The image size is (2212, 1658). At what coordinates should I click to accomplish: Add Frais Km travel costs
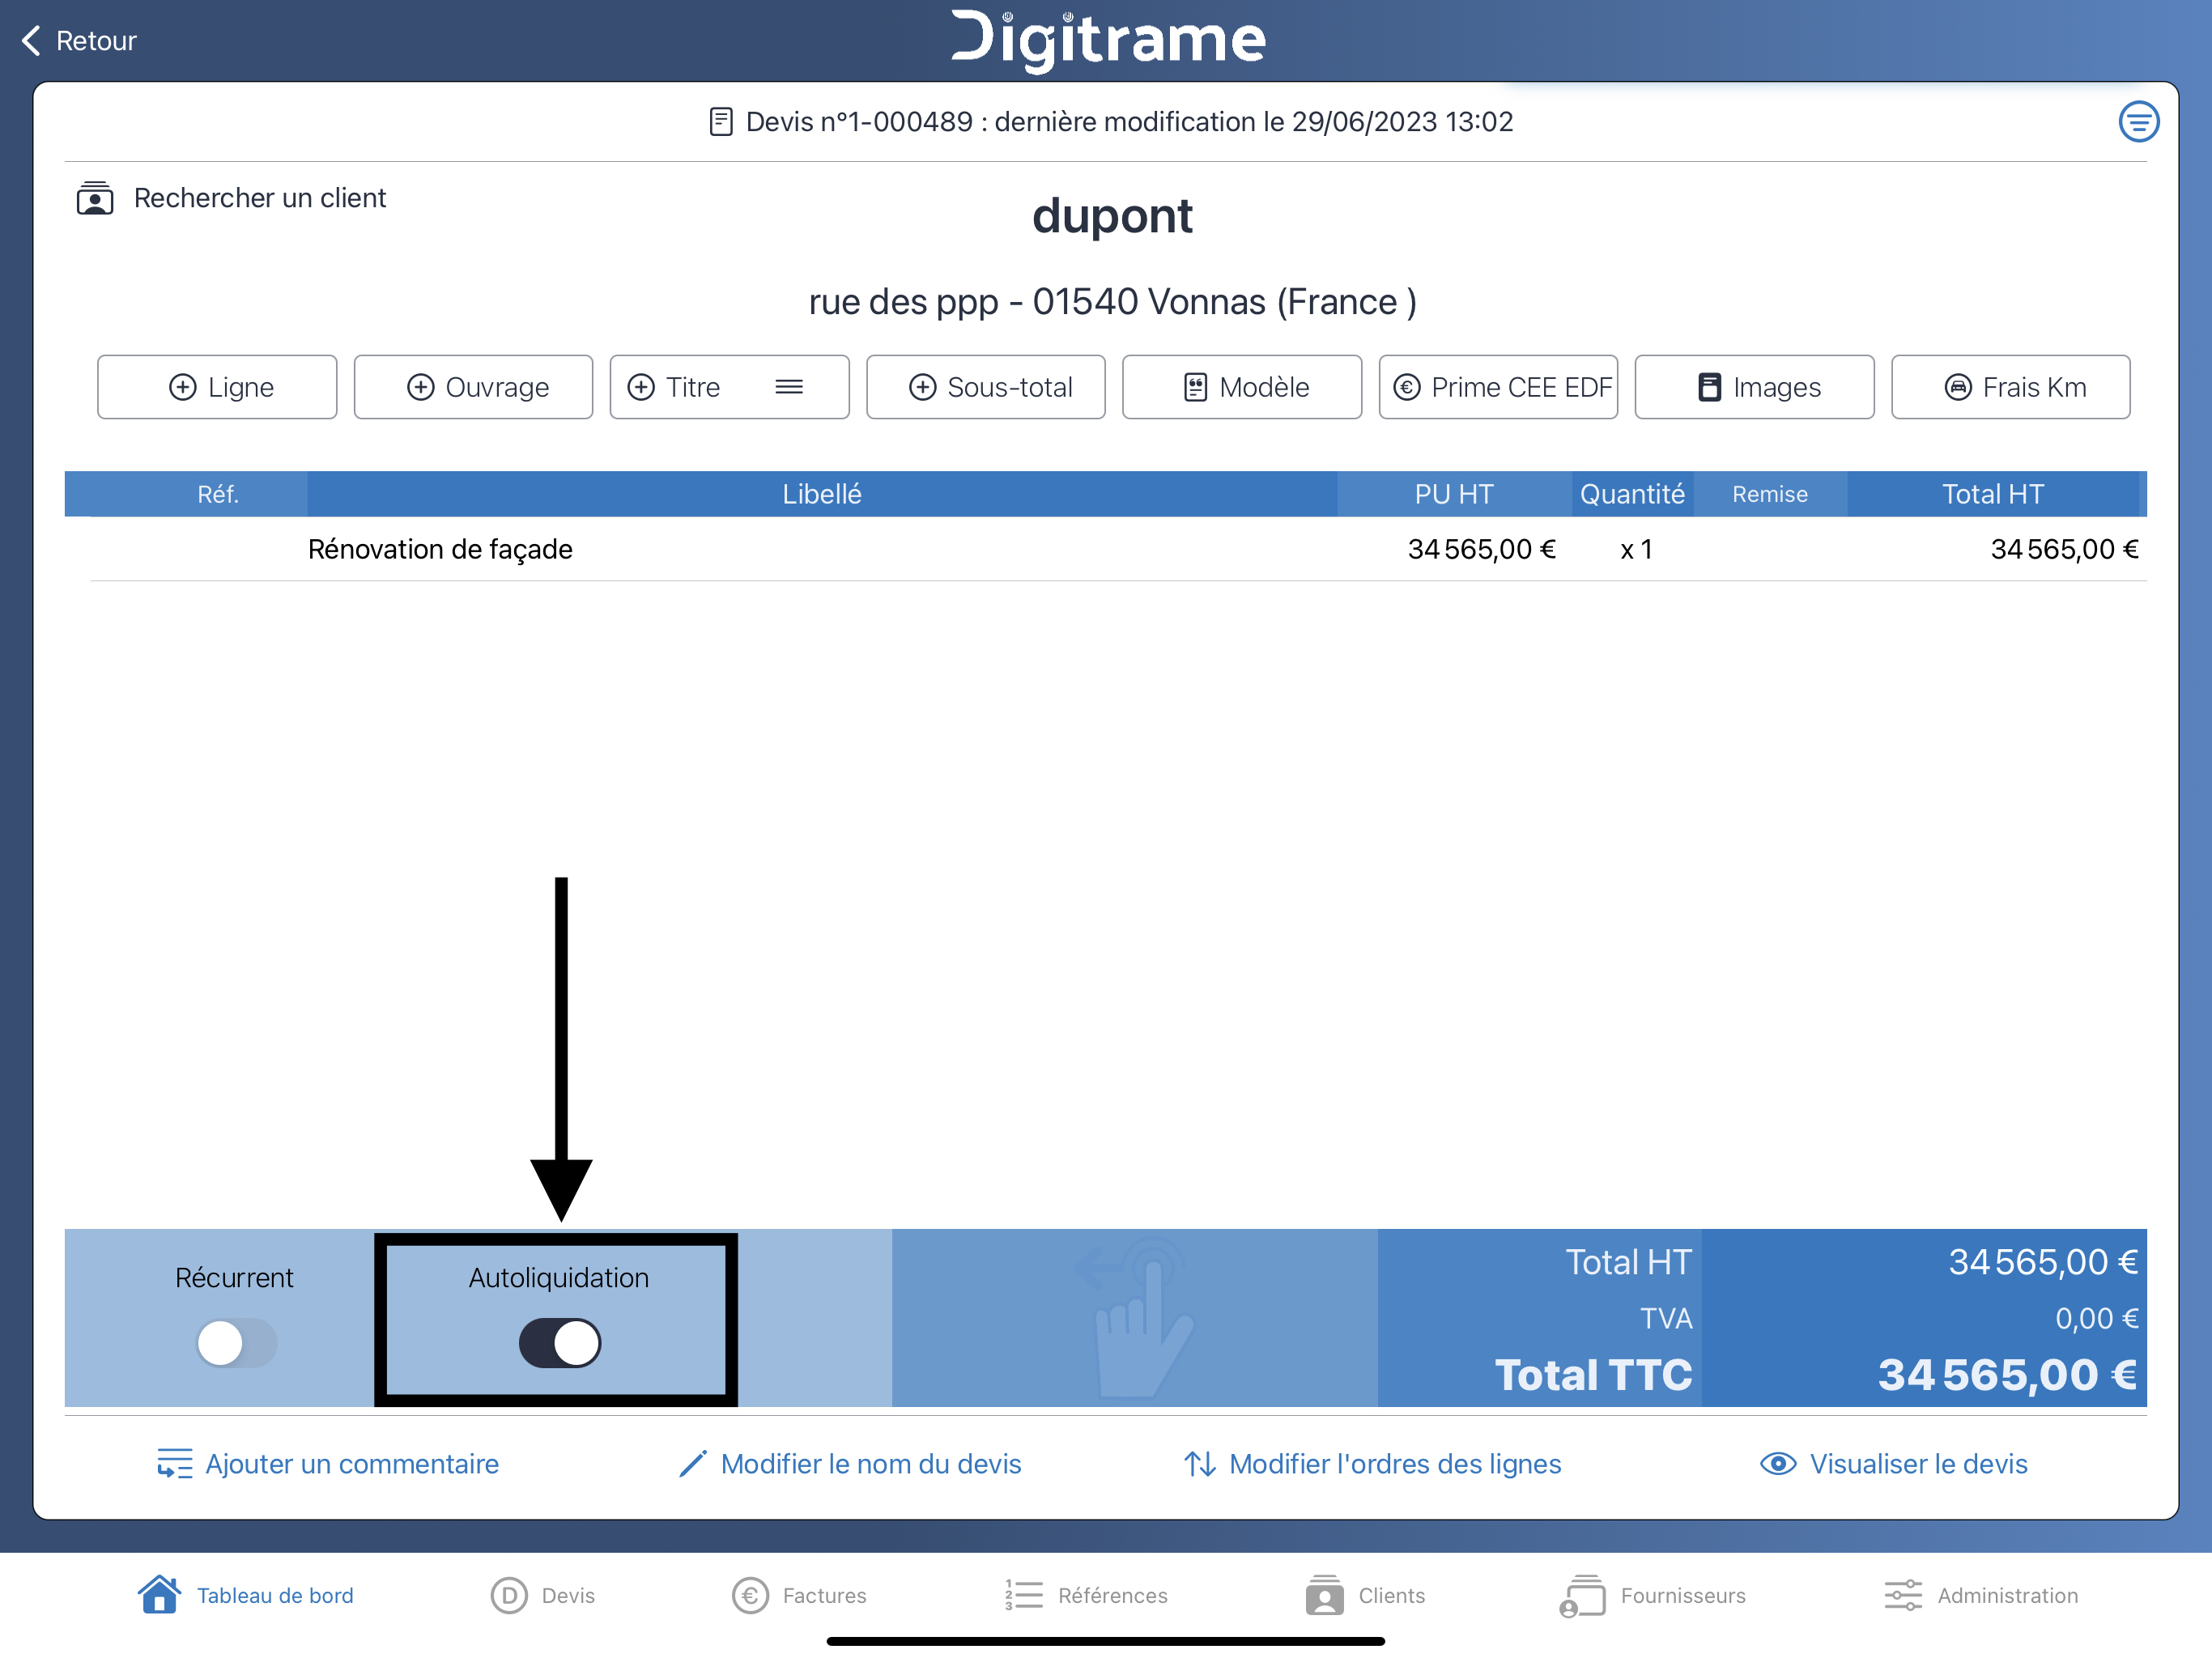point(2010,387)
